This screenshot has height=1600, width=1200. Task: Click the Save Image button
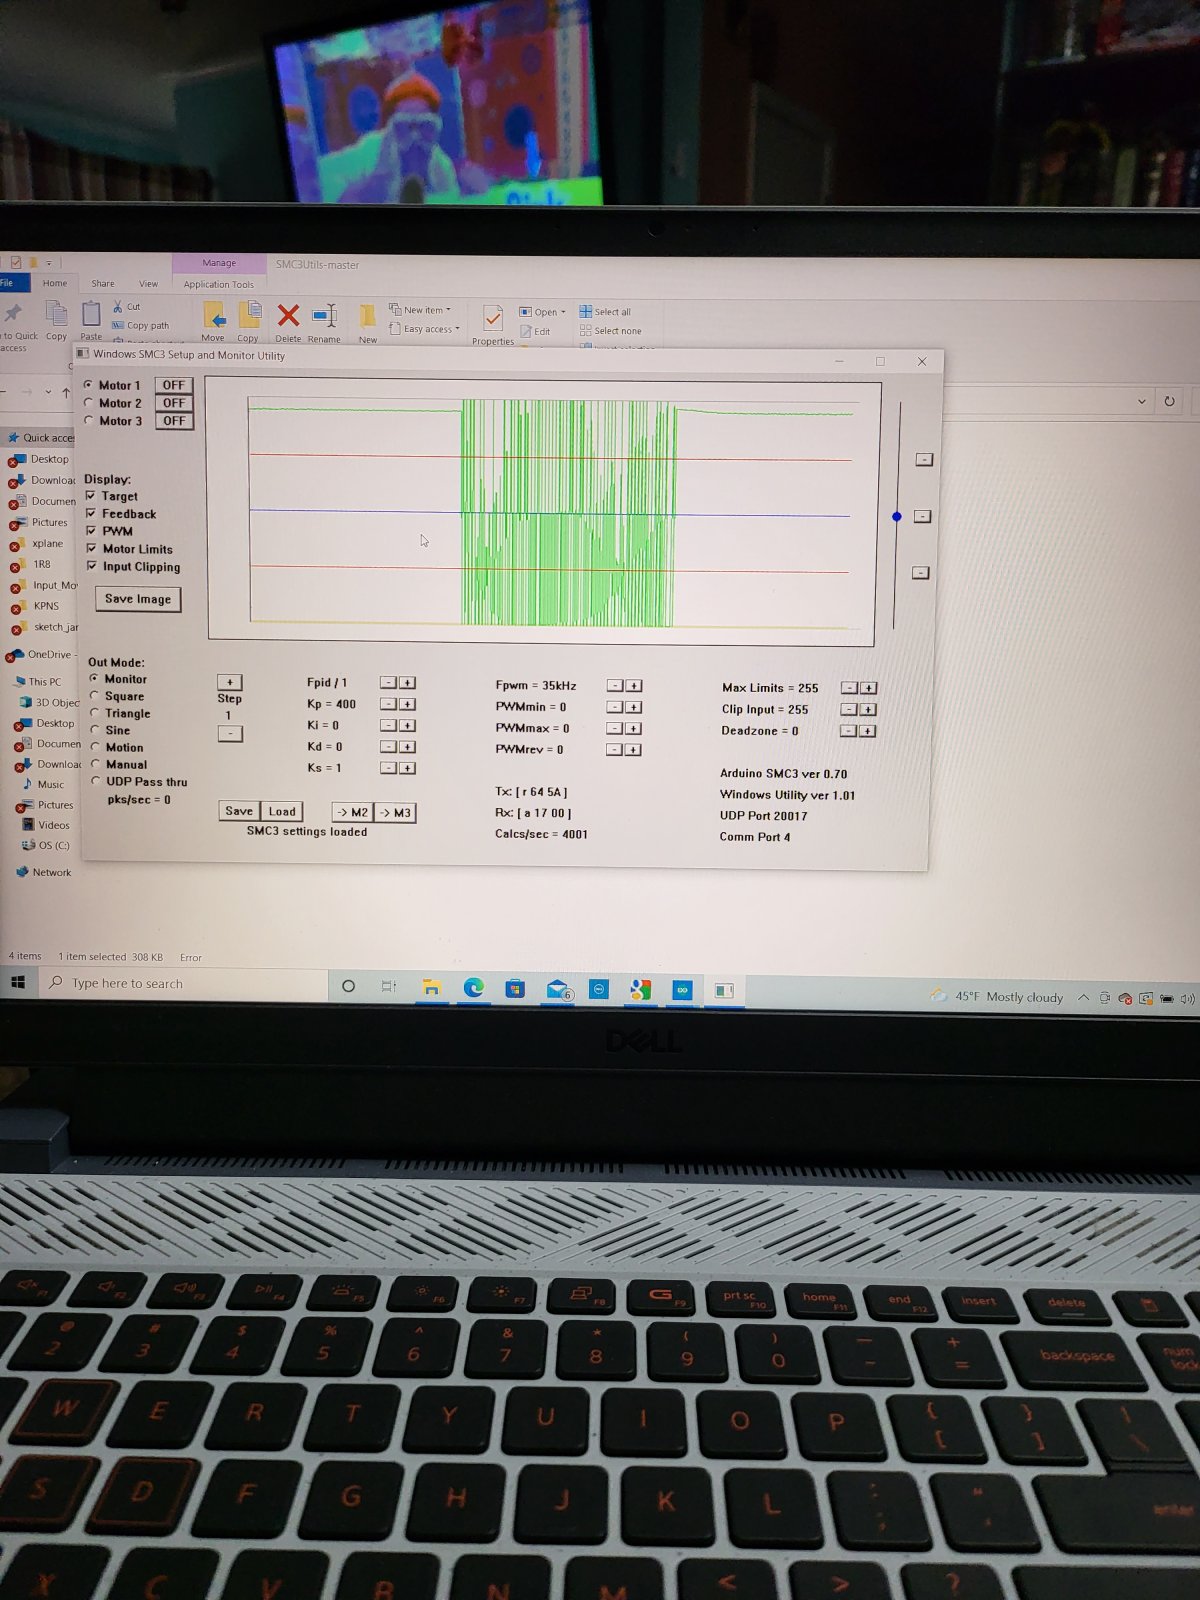click(138, 599)
